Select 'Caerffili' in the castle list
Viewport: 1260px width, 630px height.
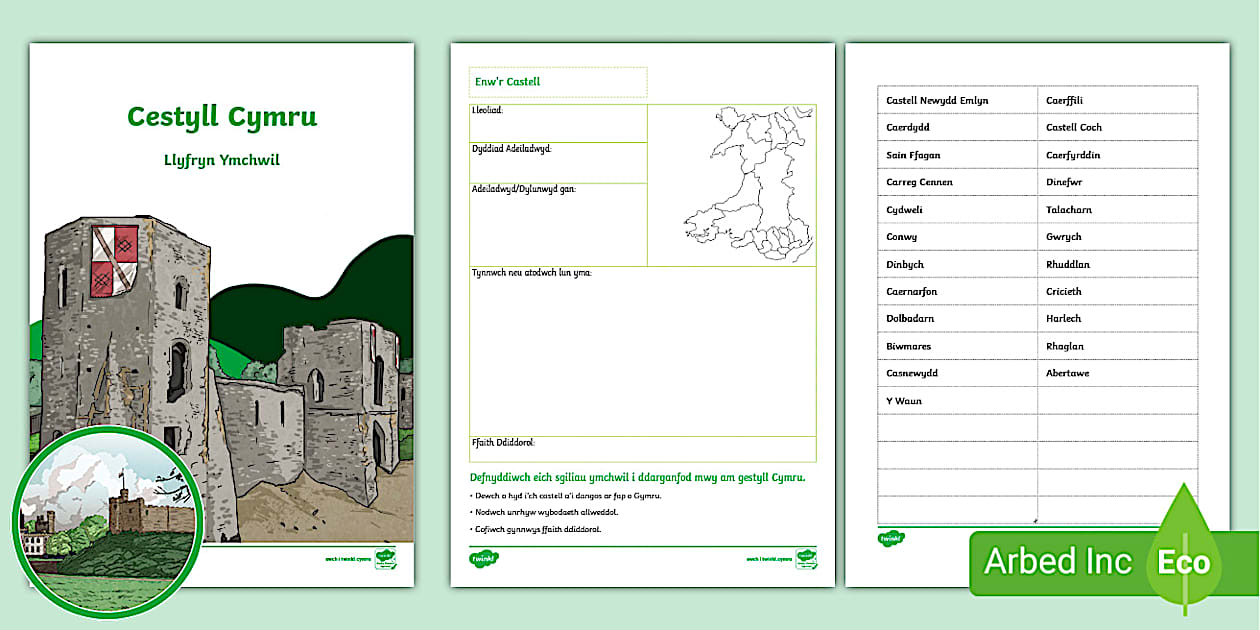[x=1063, y=100]
